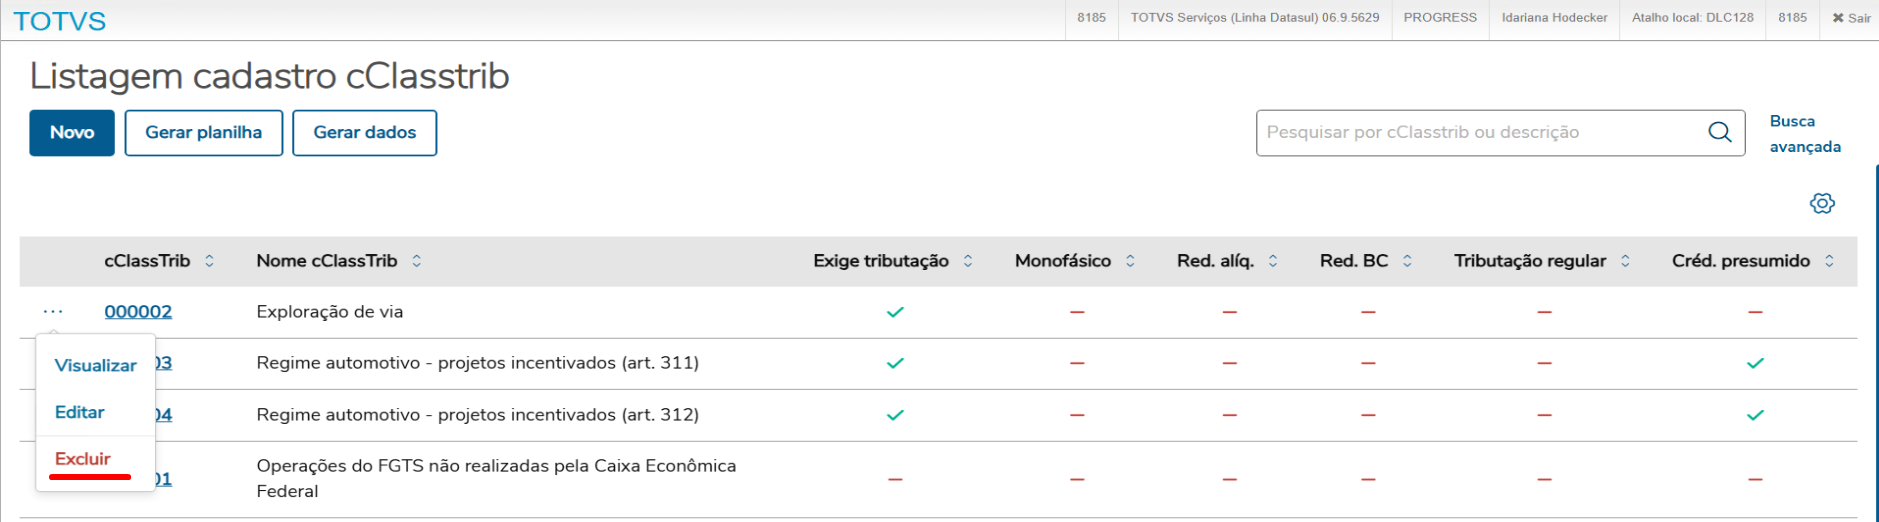Viewport: 1879px width, 522px height.
Task: Click the search magnifier icon
Action: click(x=1719, y=132)
